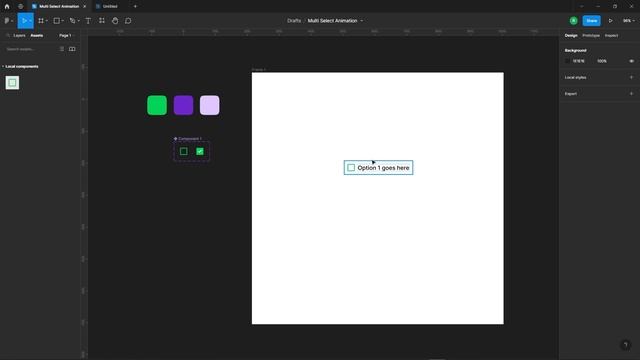
Task: Focus the Search assets field
Action: point(29,49)
